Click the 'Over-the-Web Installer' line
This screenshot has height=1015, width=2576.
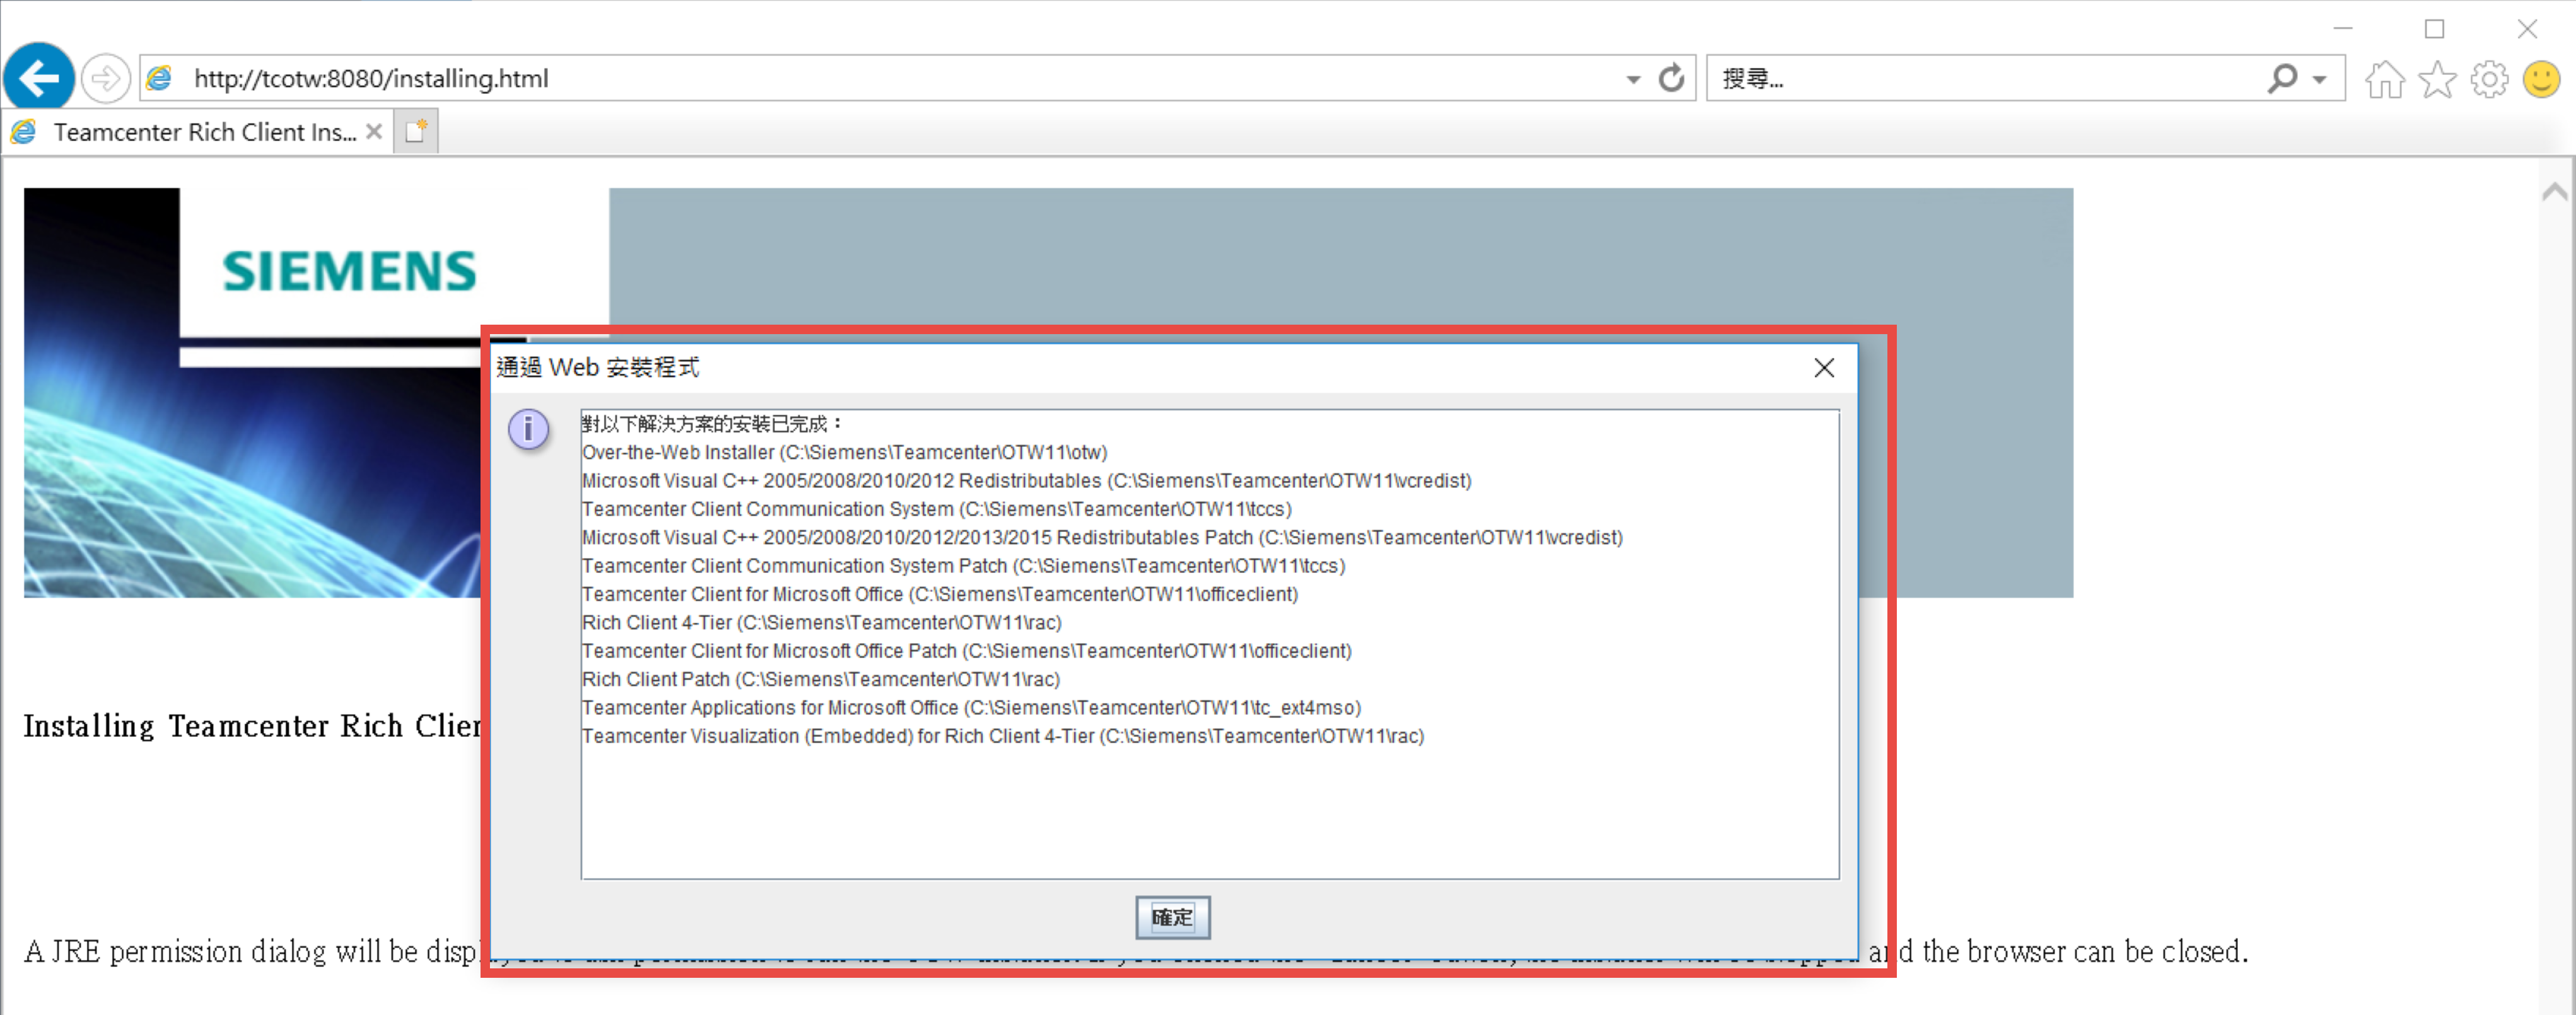(844, 452)
